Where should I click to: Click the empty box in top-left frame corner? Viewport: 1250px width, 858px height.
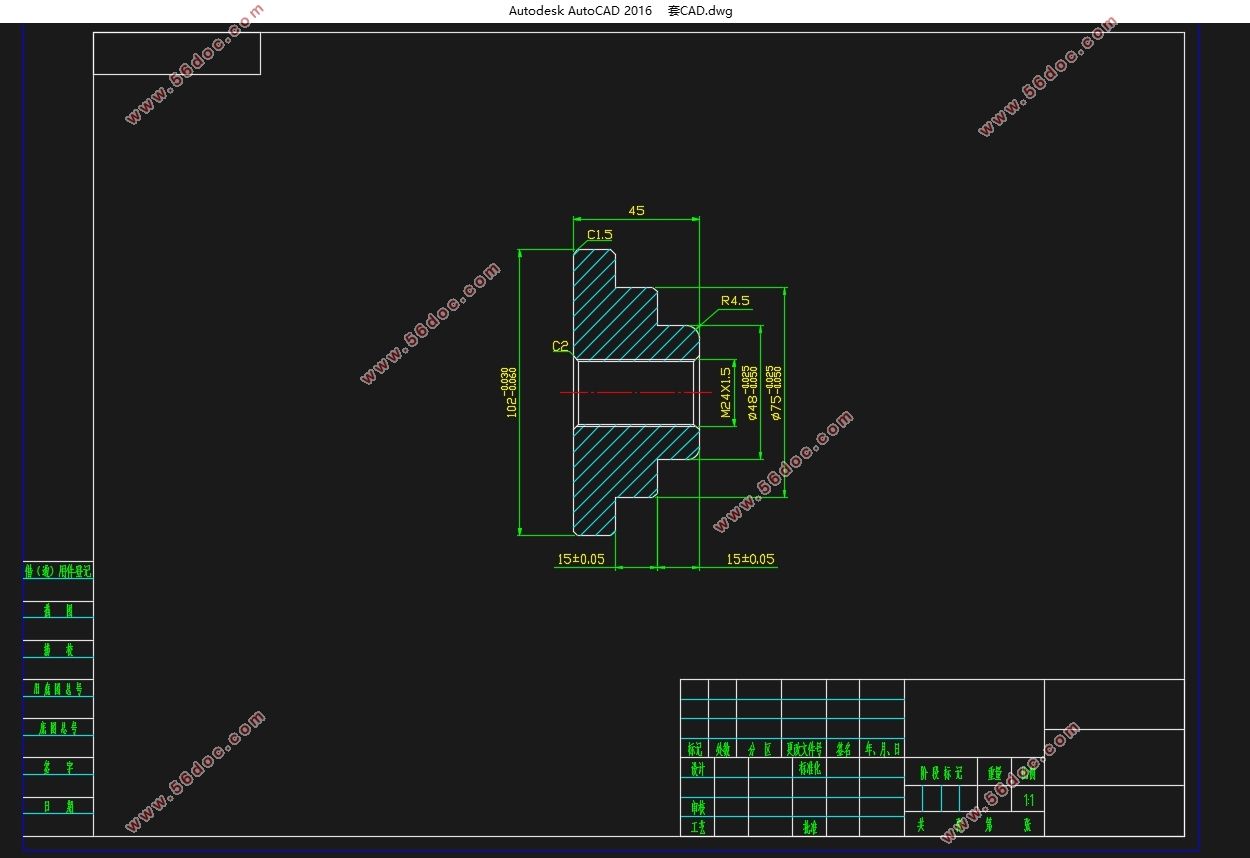click(177, 53)
